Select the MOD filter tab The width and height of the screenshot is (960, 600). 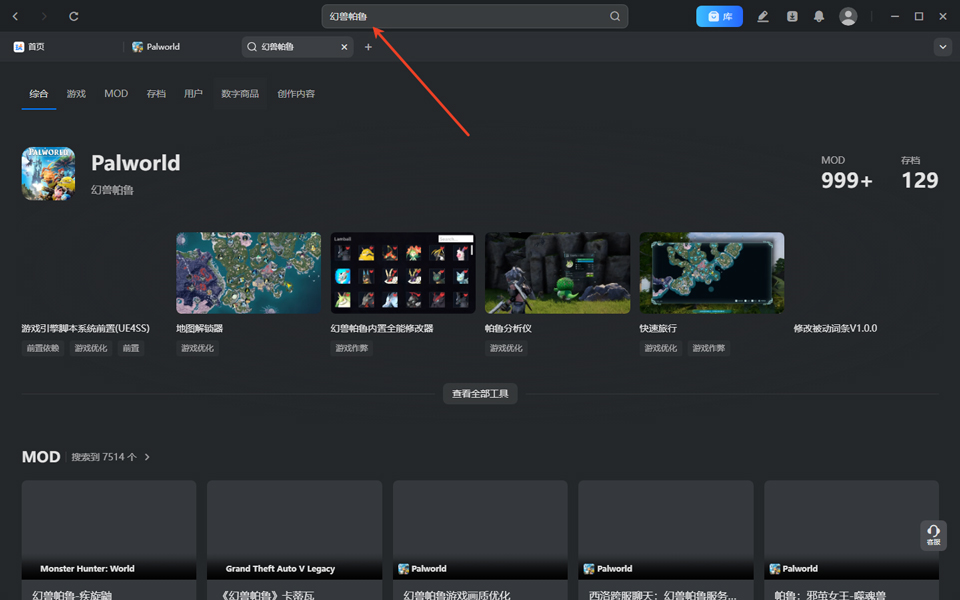[116, 94]
